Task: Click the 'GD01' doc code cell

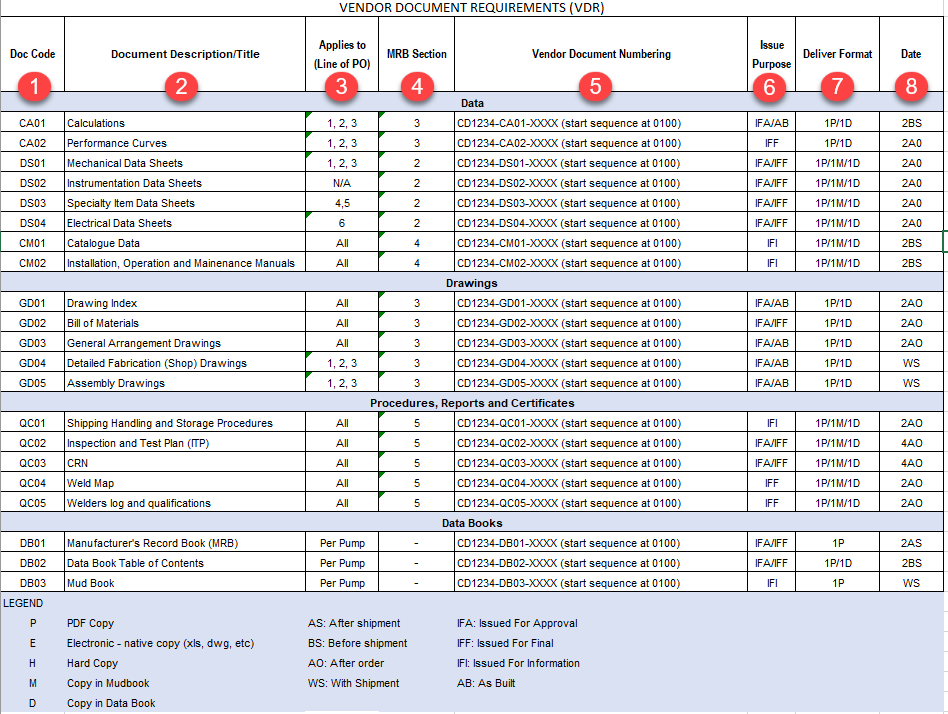Action: tap(33, 303)
